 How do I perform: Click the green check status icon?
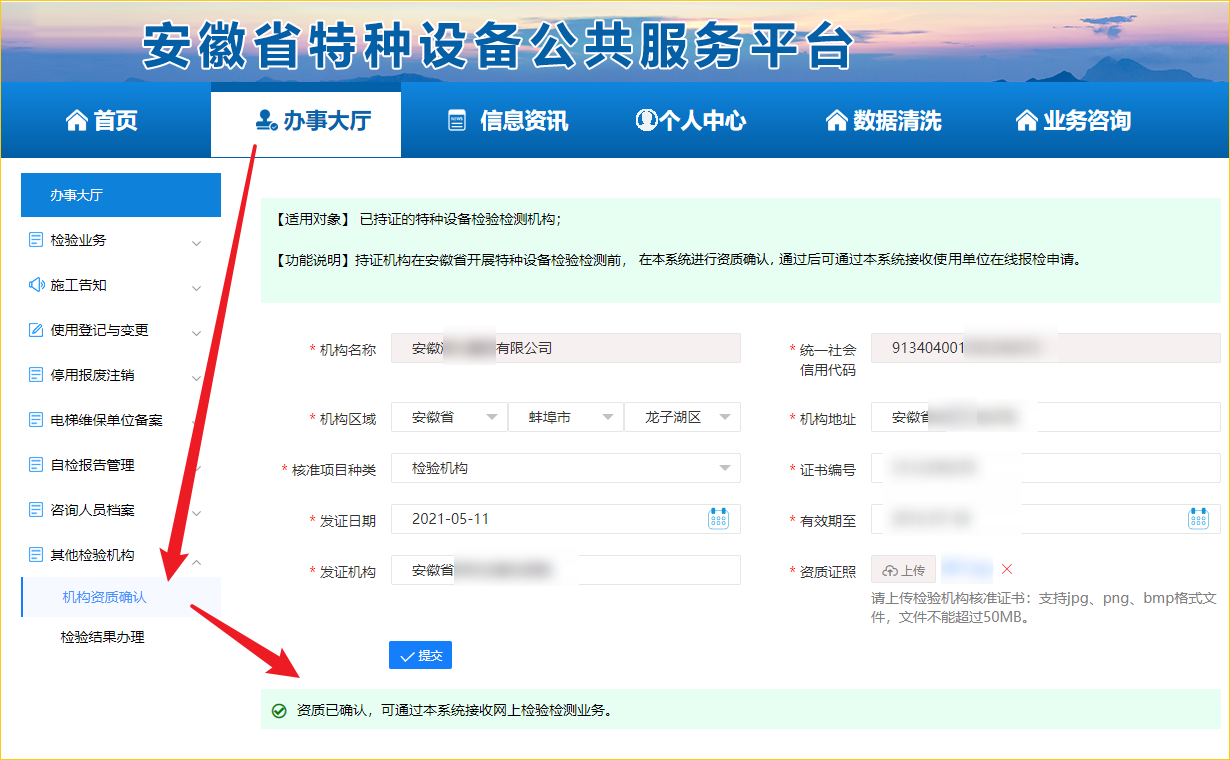point(279,711)
